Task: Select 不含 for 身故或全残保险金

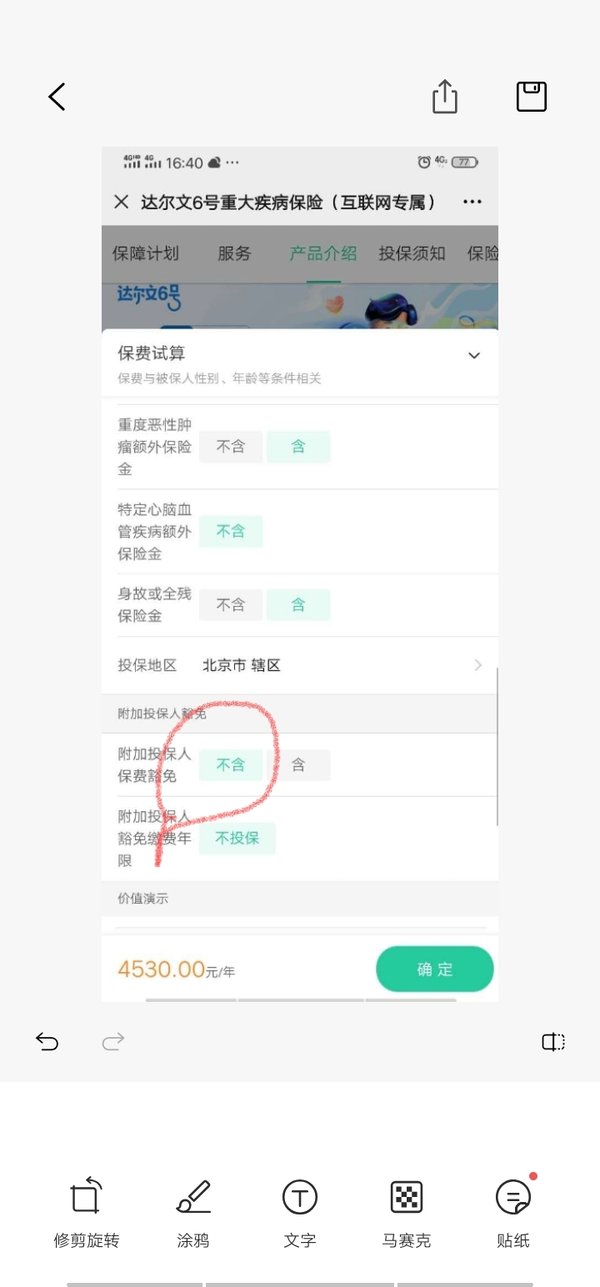Action: click(231, 605)
